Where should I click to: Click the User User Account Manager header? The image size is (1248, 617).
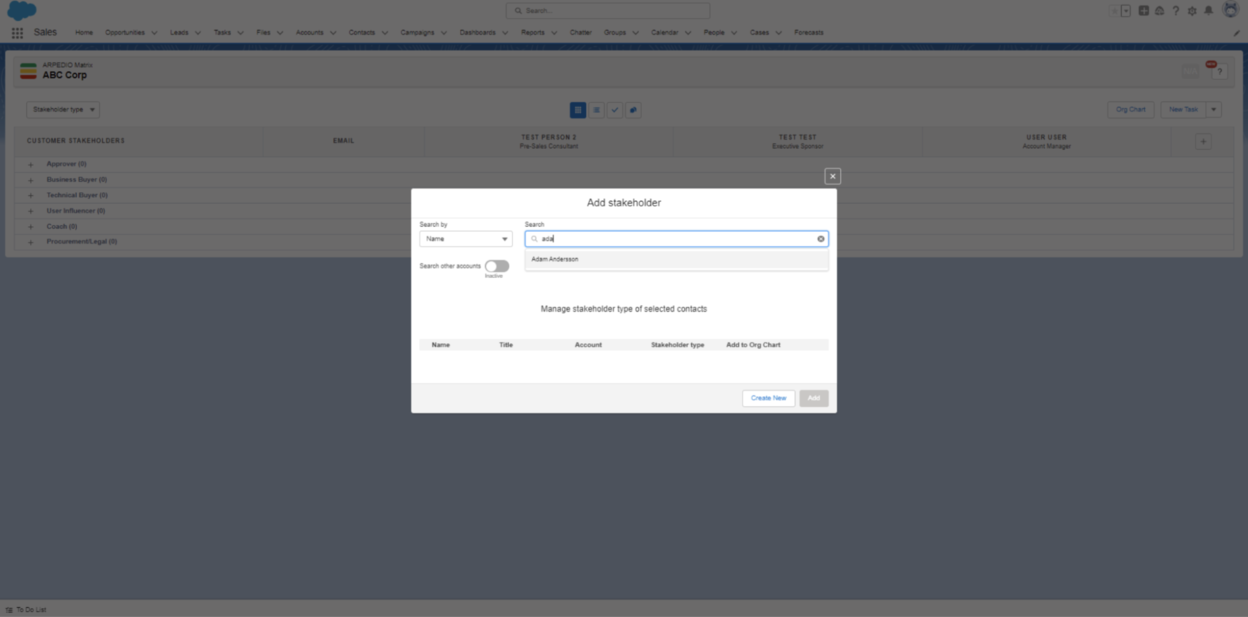[1047, 142]
